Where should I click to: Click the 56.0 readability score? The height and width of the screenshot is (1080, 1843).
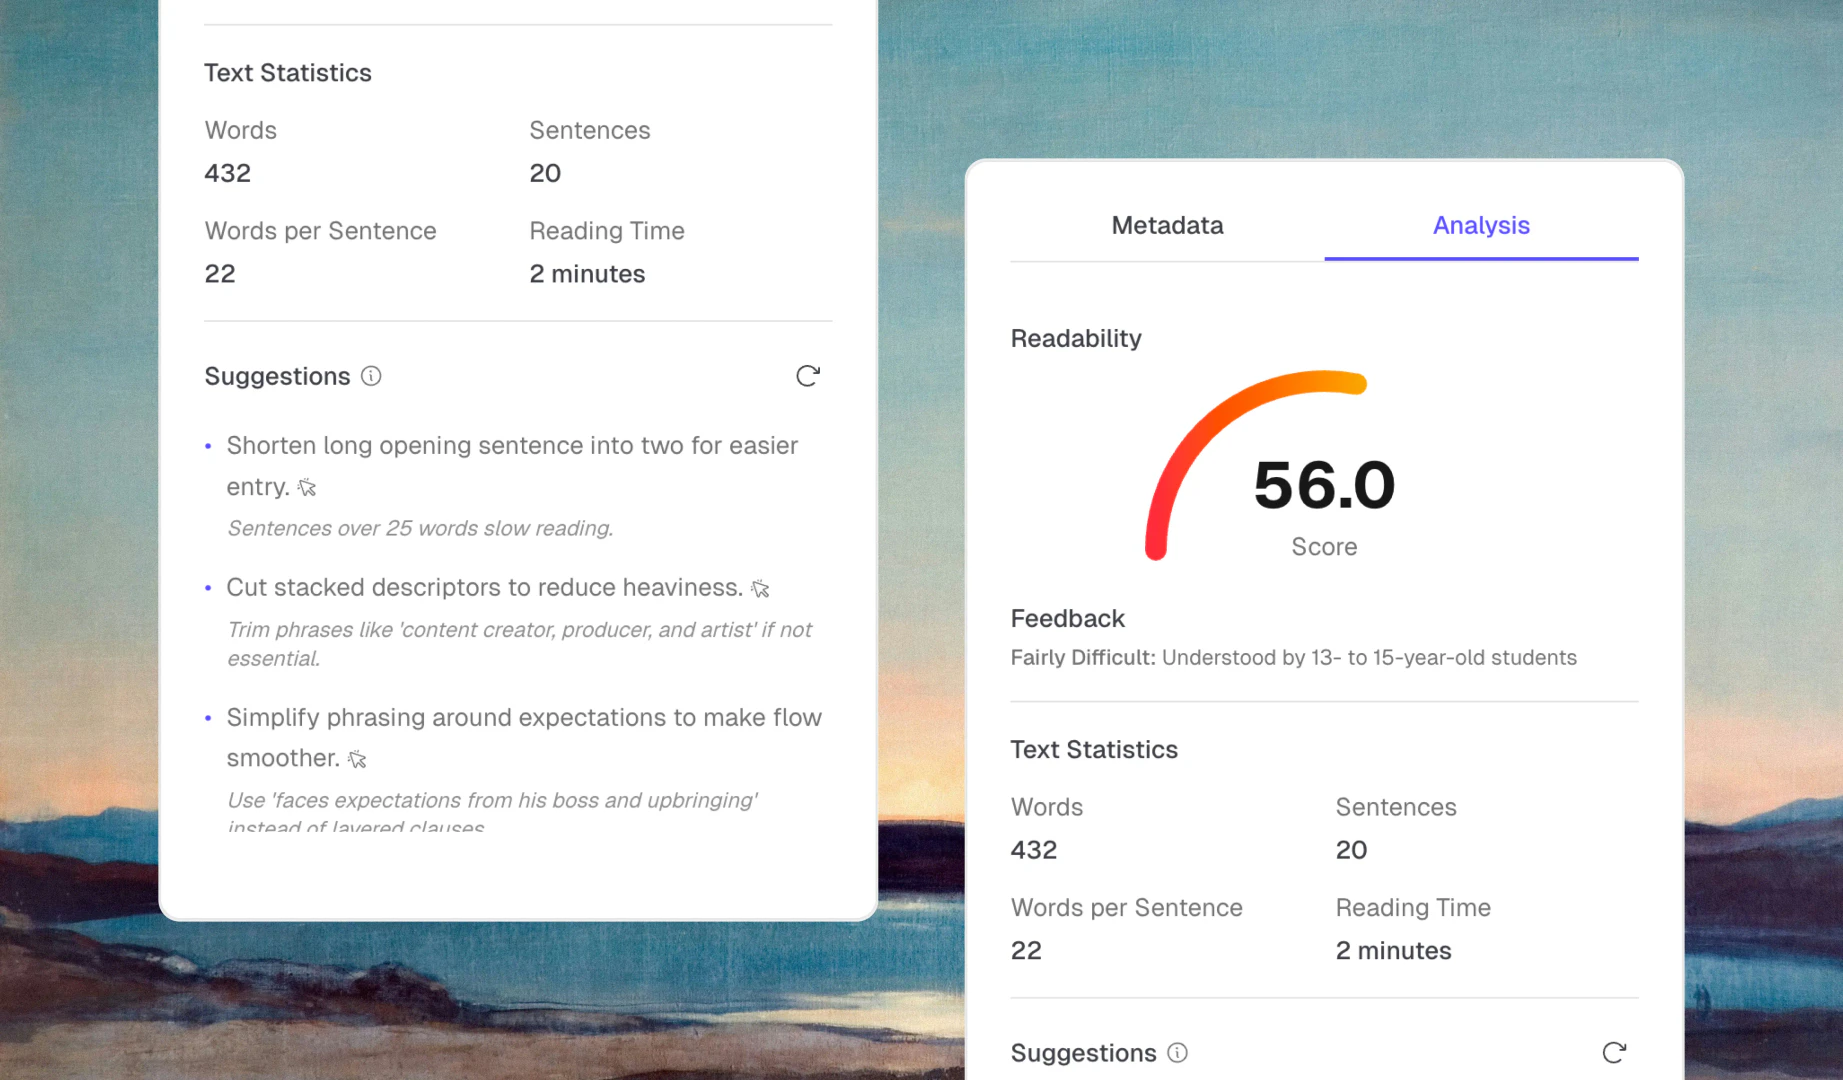tap(1323, 487)
